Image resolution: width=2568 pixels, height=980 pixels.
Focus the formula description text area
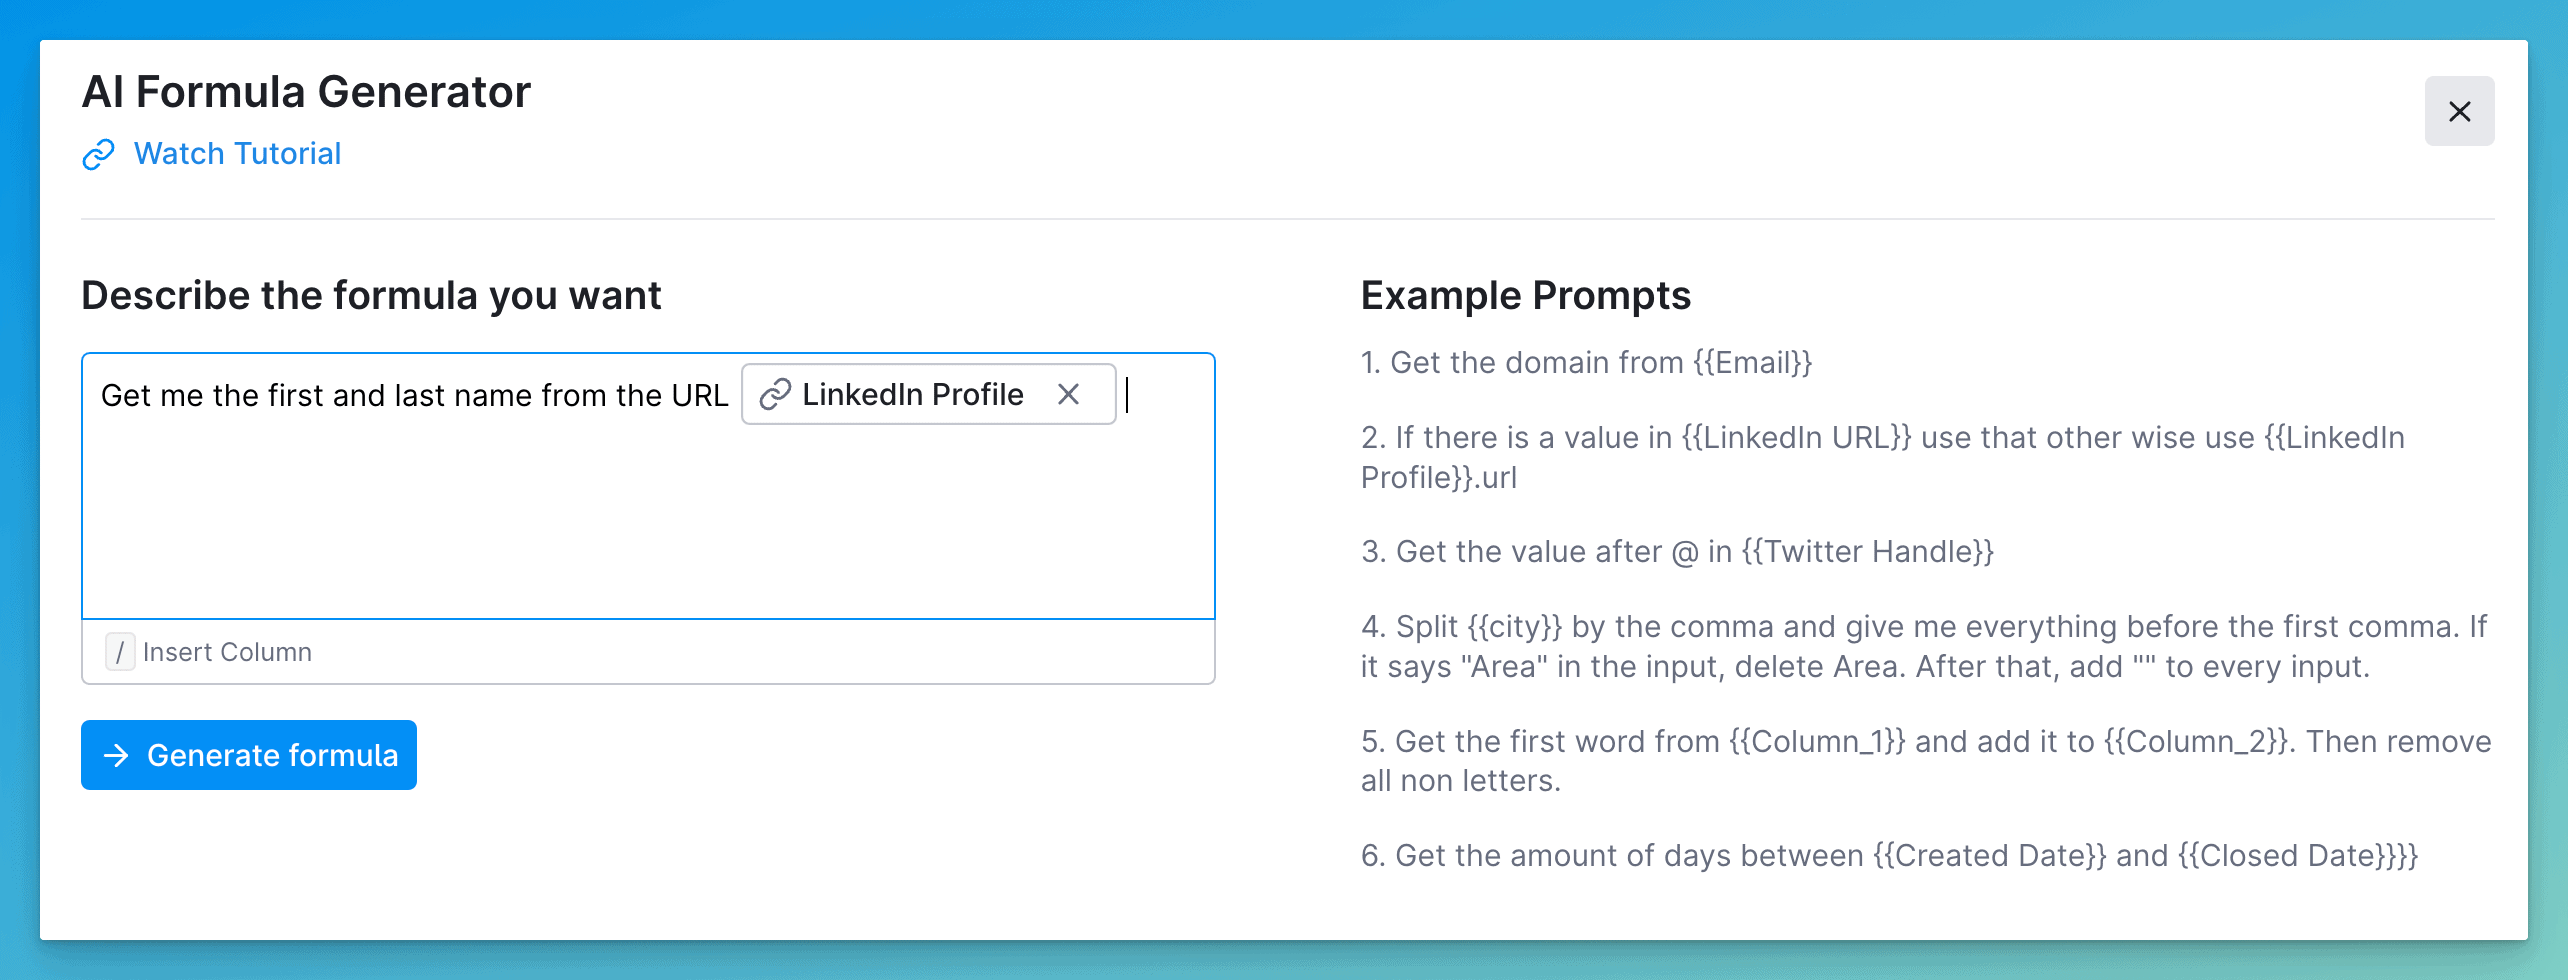pos(647,520)
